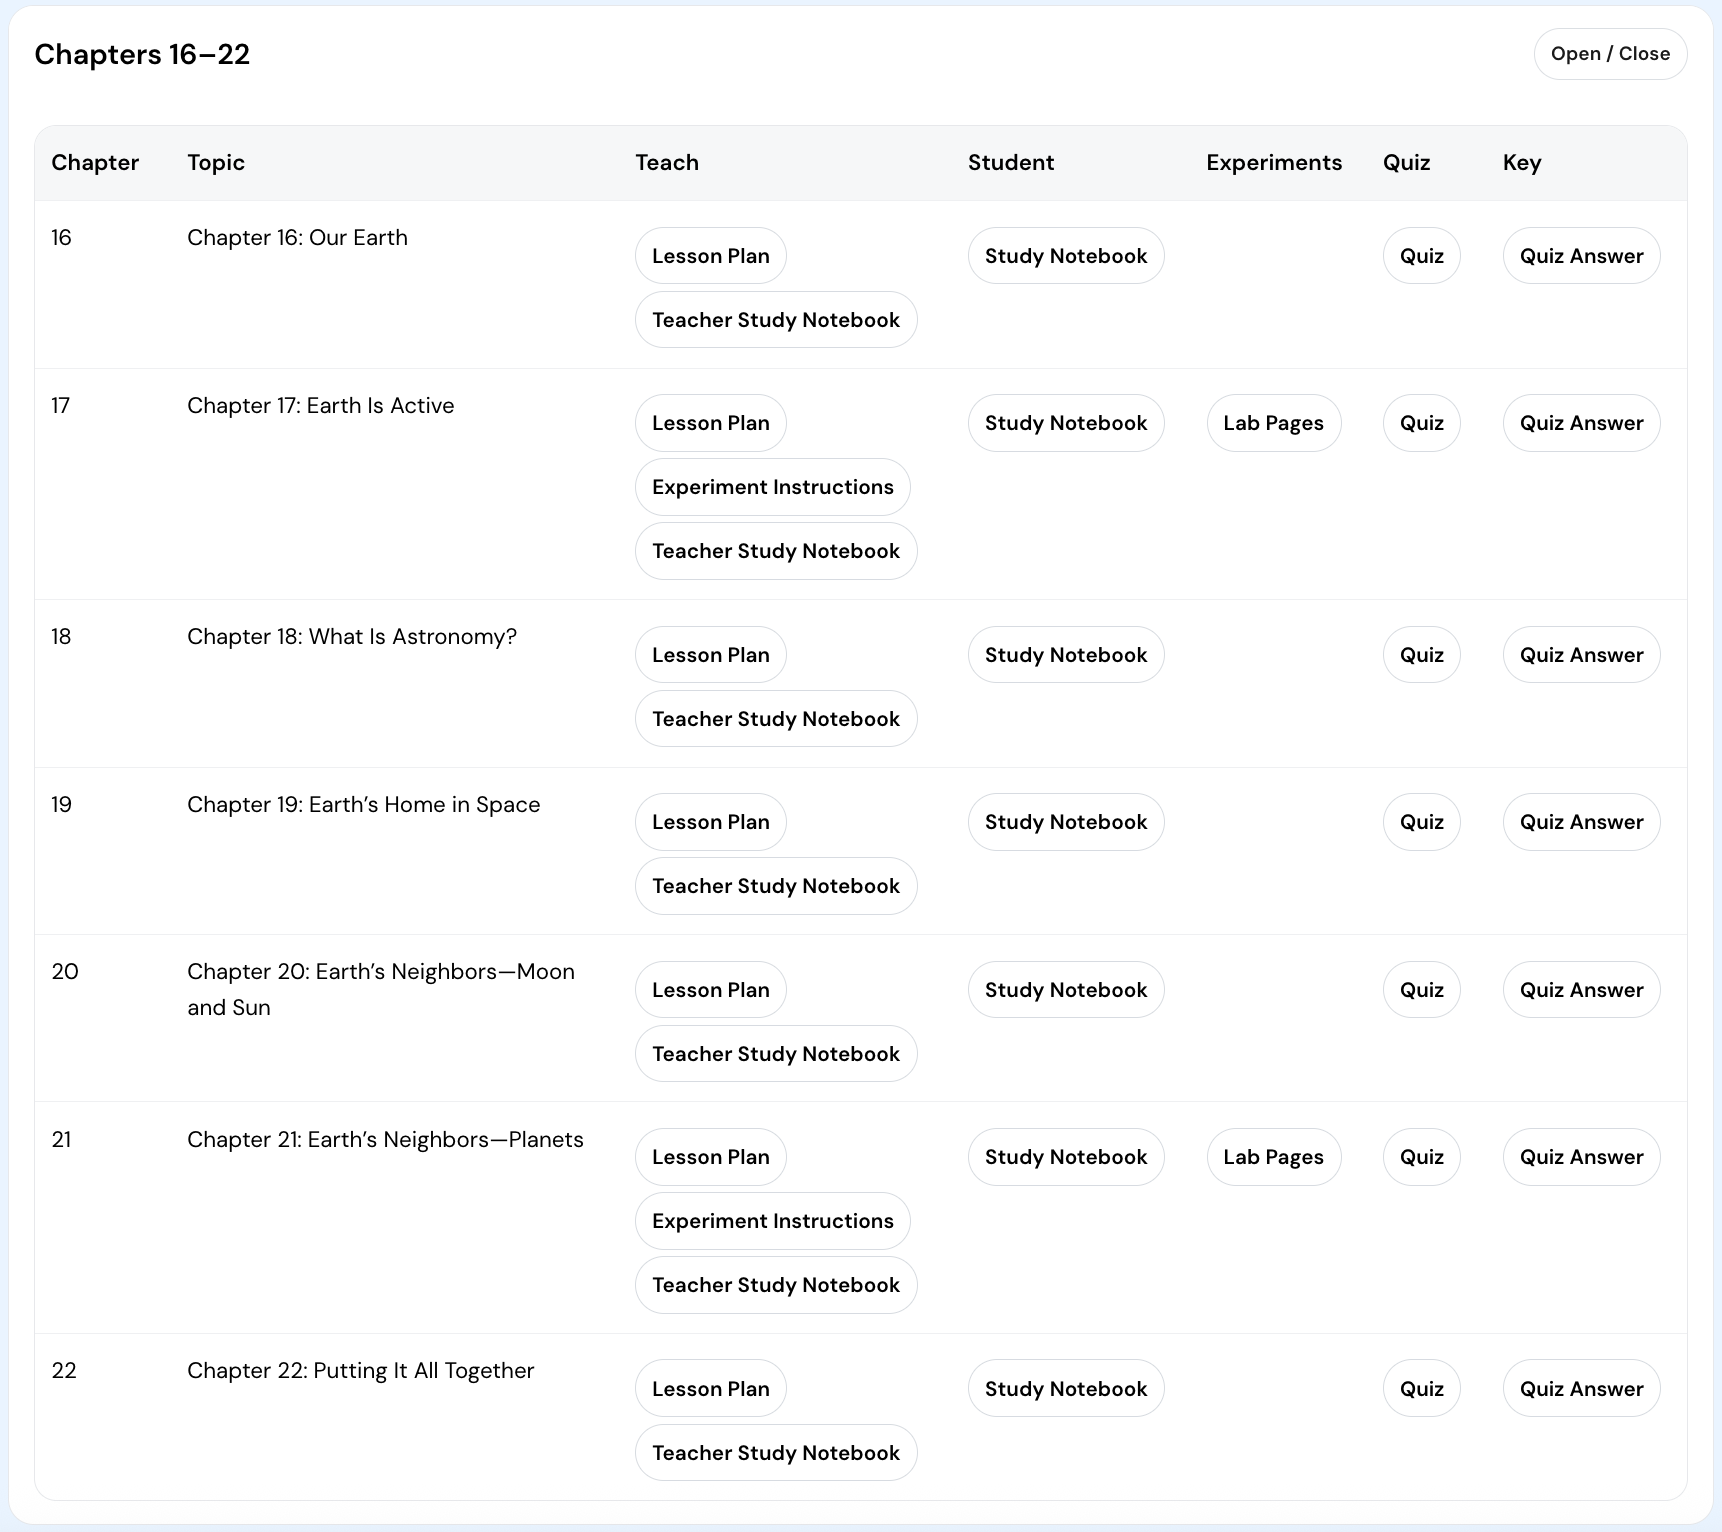The image size is (1722, 1532).
Task: Open Chapter 16 Study Notebook for students
Action: pyautogui.click(x=1065, y=256)
